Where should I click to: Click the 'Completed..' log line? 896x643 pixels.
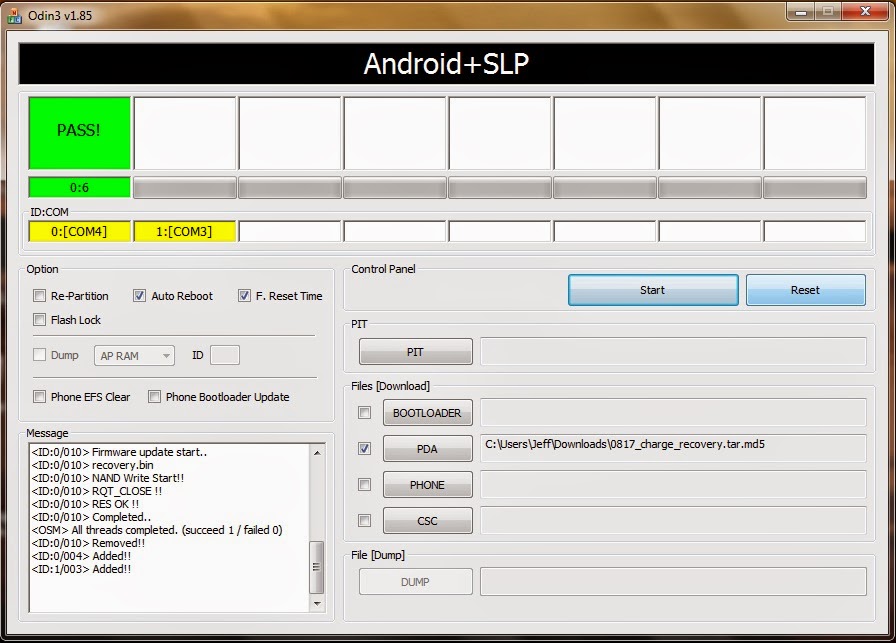pyautogui.click(x=91, y=517)
